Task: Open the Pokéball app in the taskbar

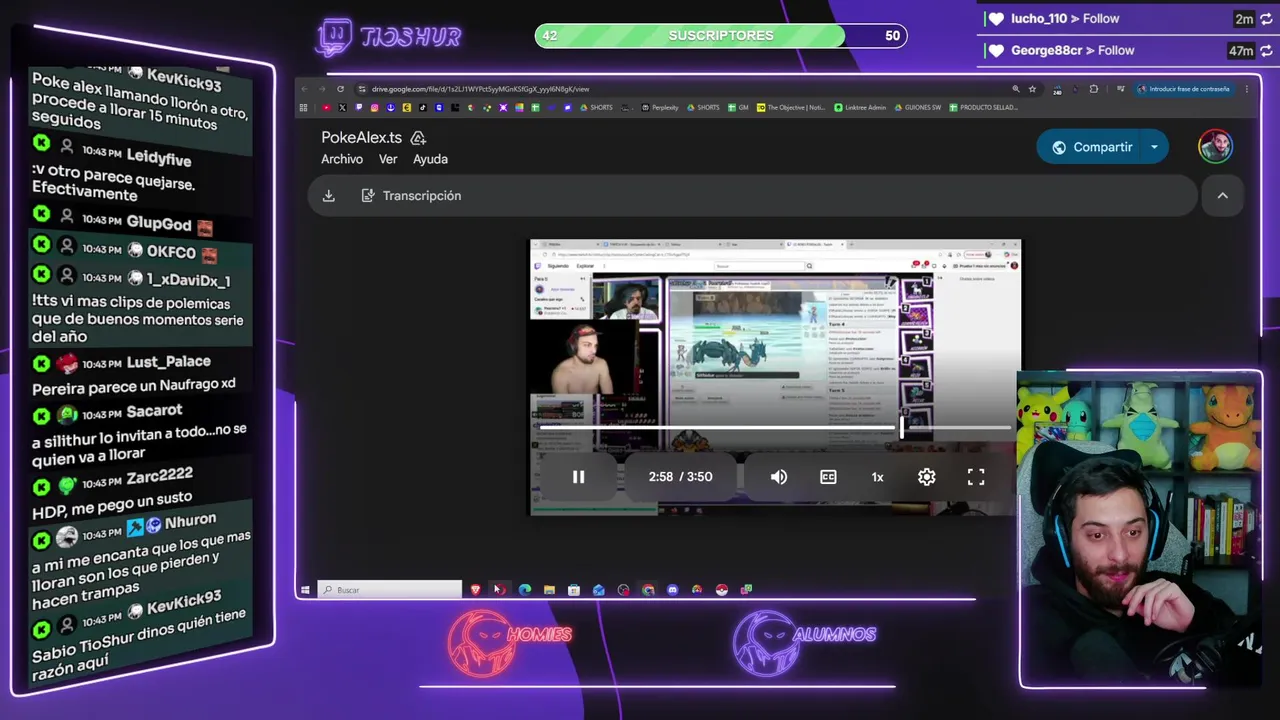Action: 721,590
